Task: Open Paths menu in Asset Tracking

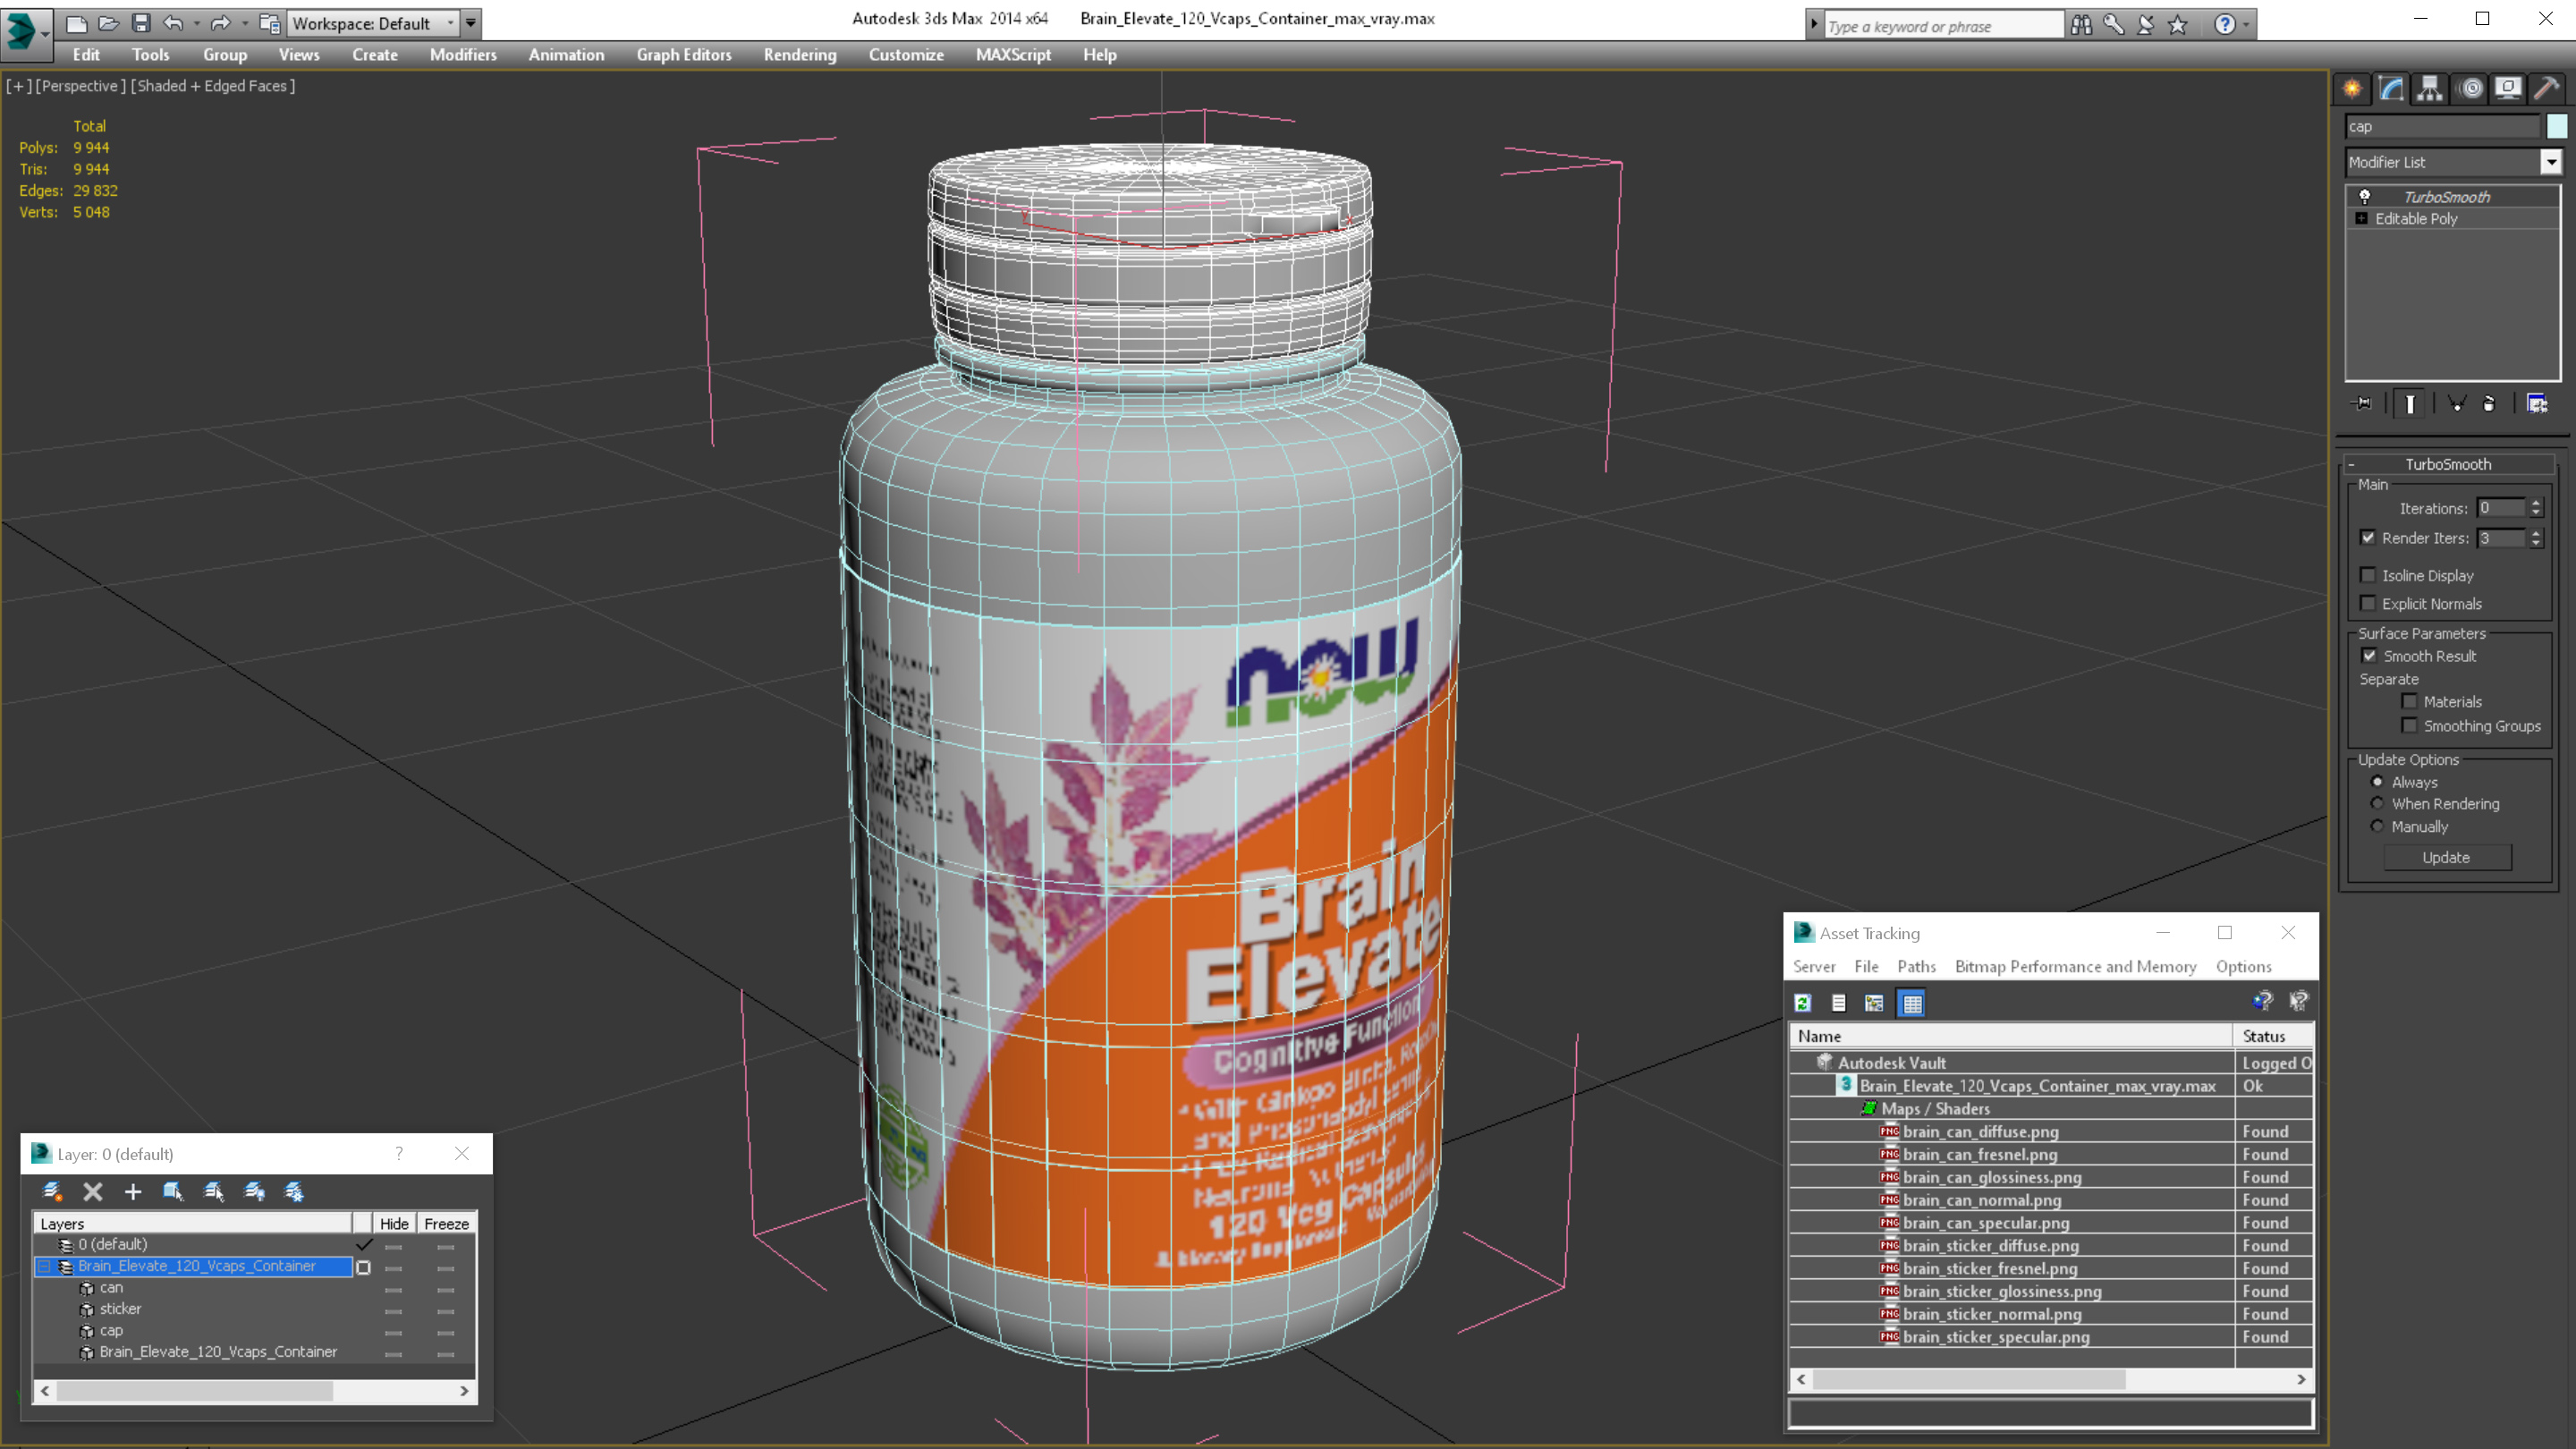Action: [x=1916, y=966]
